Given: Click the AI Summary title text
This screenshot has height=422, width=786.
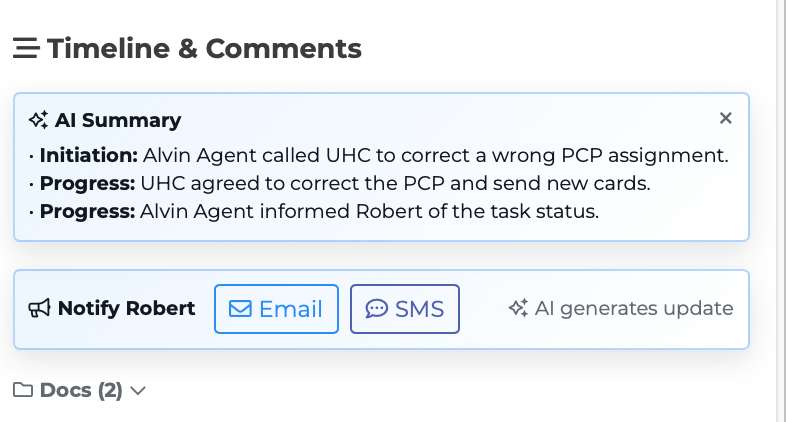Looking at the screenshot, I should click(118, 121).
